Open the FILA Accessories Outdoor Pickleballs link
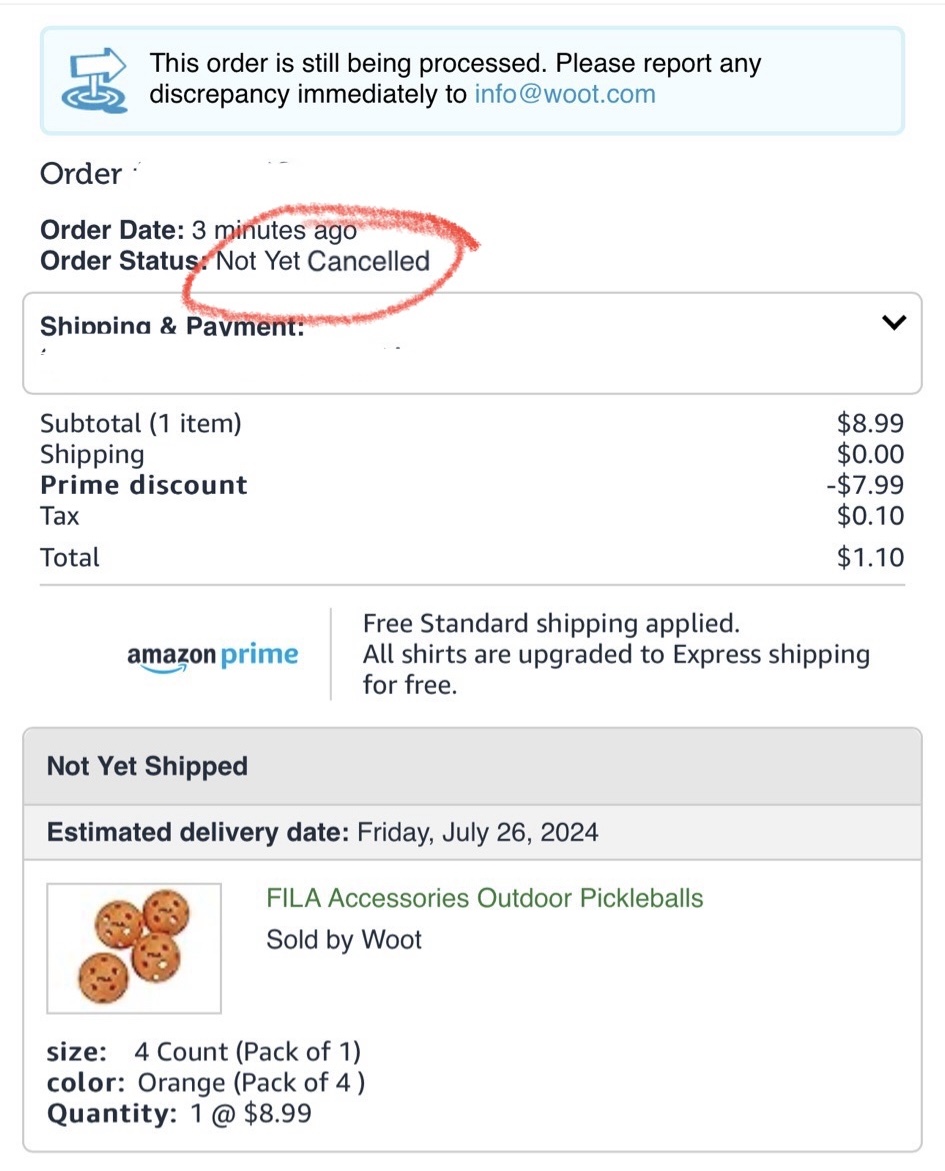Screen dimensions: 945x1171 click(484, 898)
